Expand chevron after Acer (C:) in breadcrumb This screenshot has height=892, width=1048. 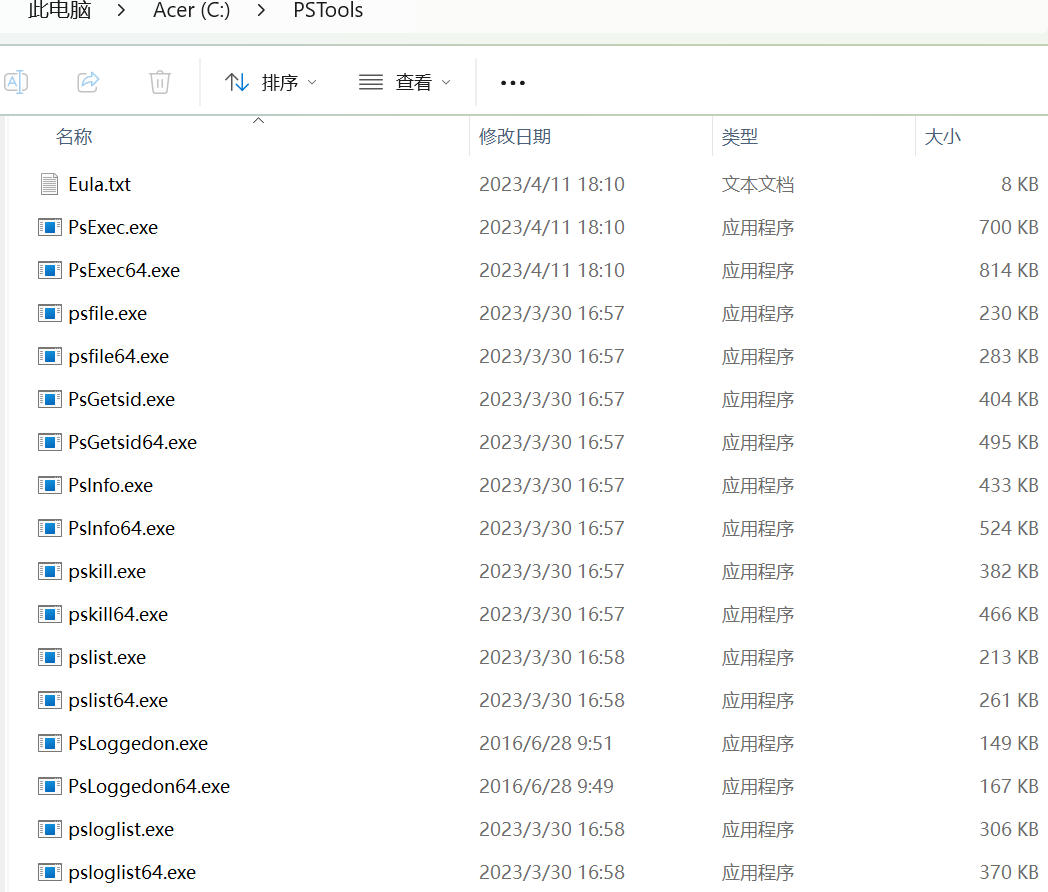coord(261,10)
